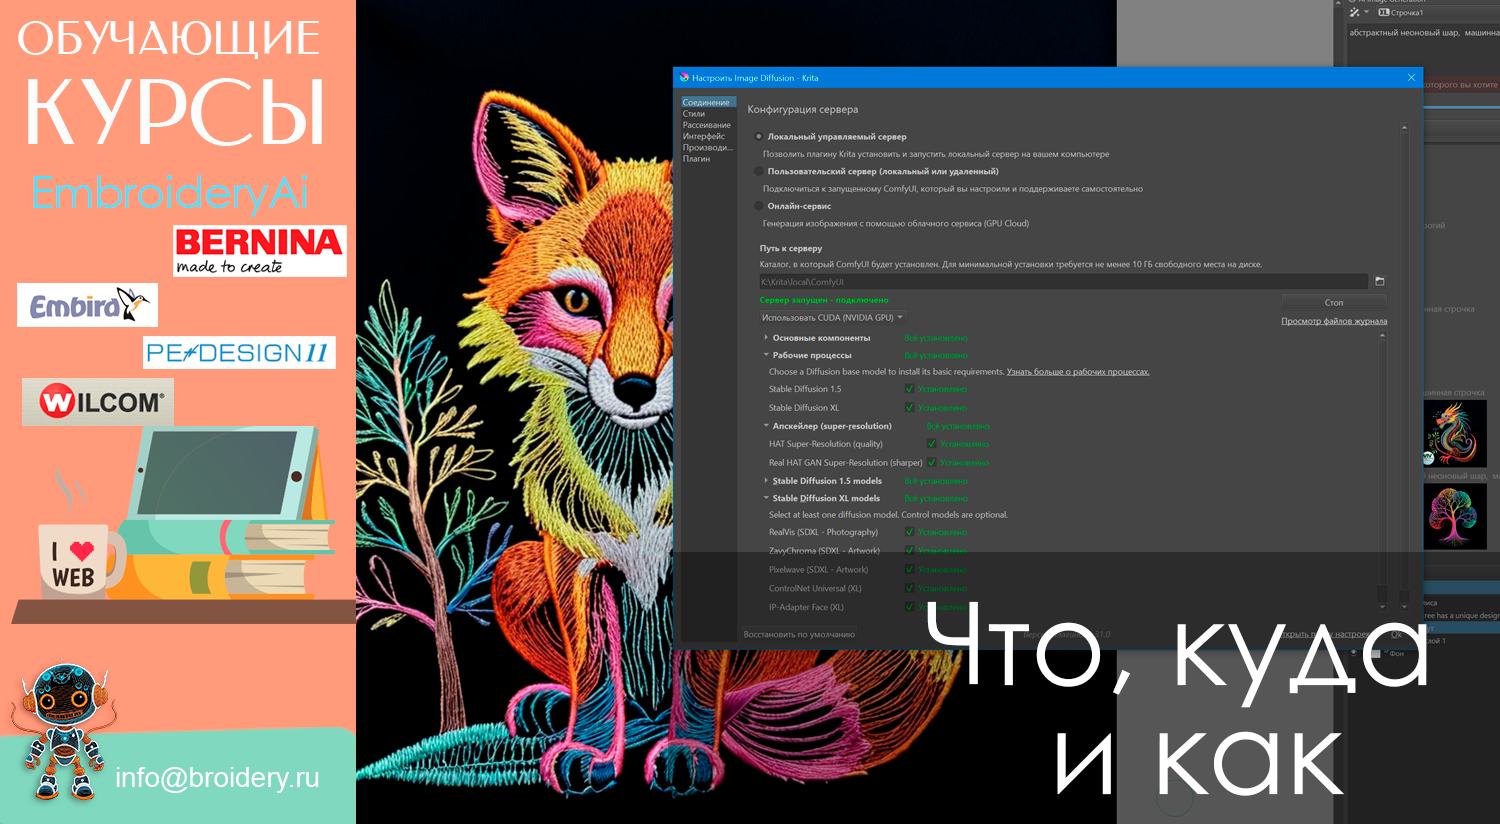This screenshot has width=1500, height=824.
Task: Click the Стоп server button
Action: coord(1334,302)
